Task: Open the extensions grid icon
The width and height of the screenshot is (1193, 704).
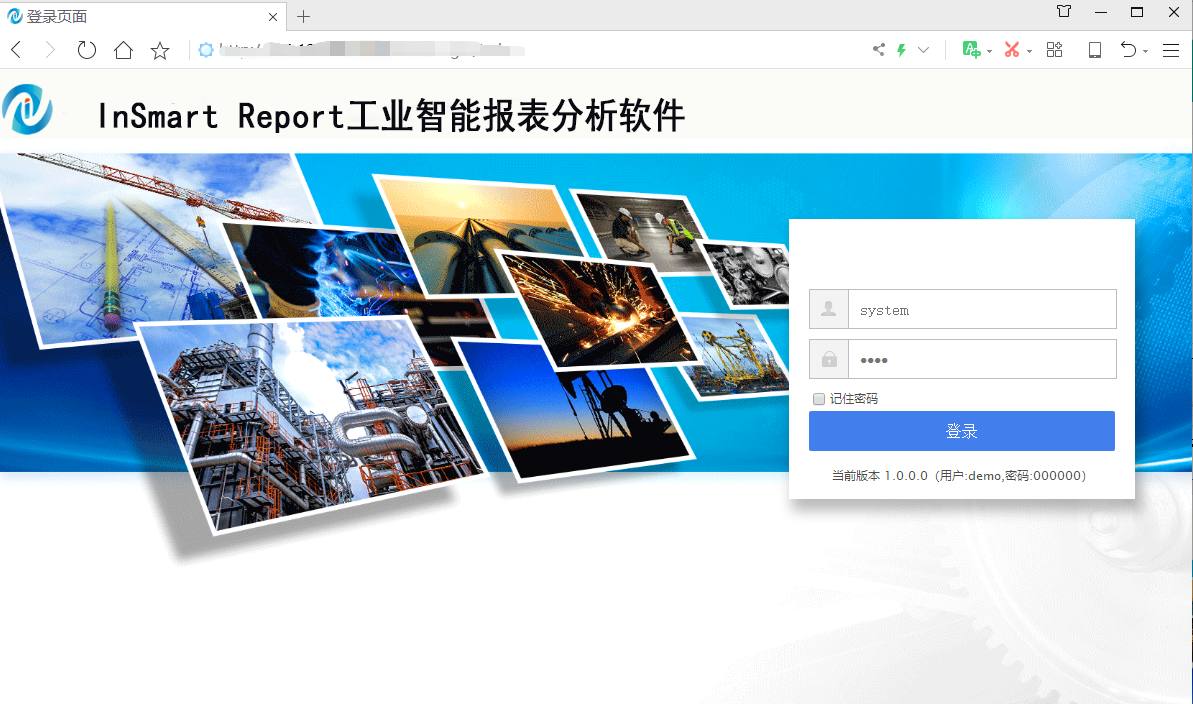Action: pyautogui.click(x=1055, y=49)
